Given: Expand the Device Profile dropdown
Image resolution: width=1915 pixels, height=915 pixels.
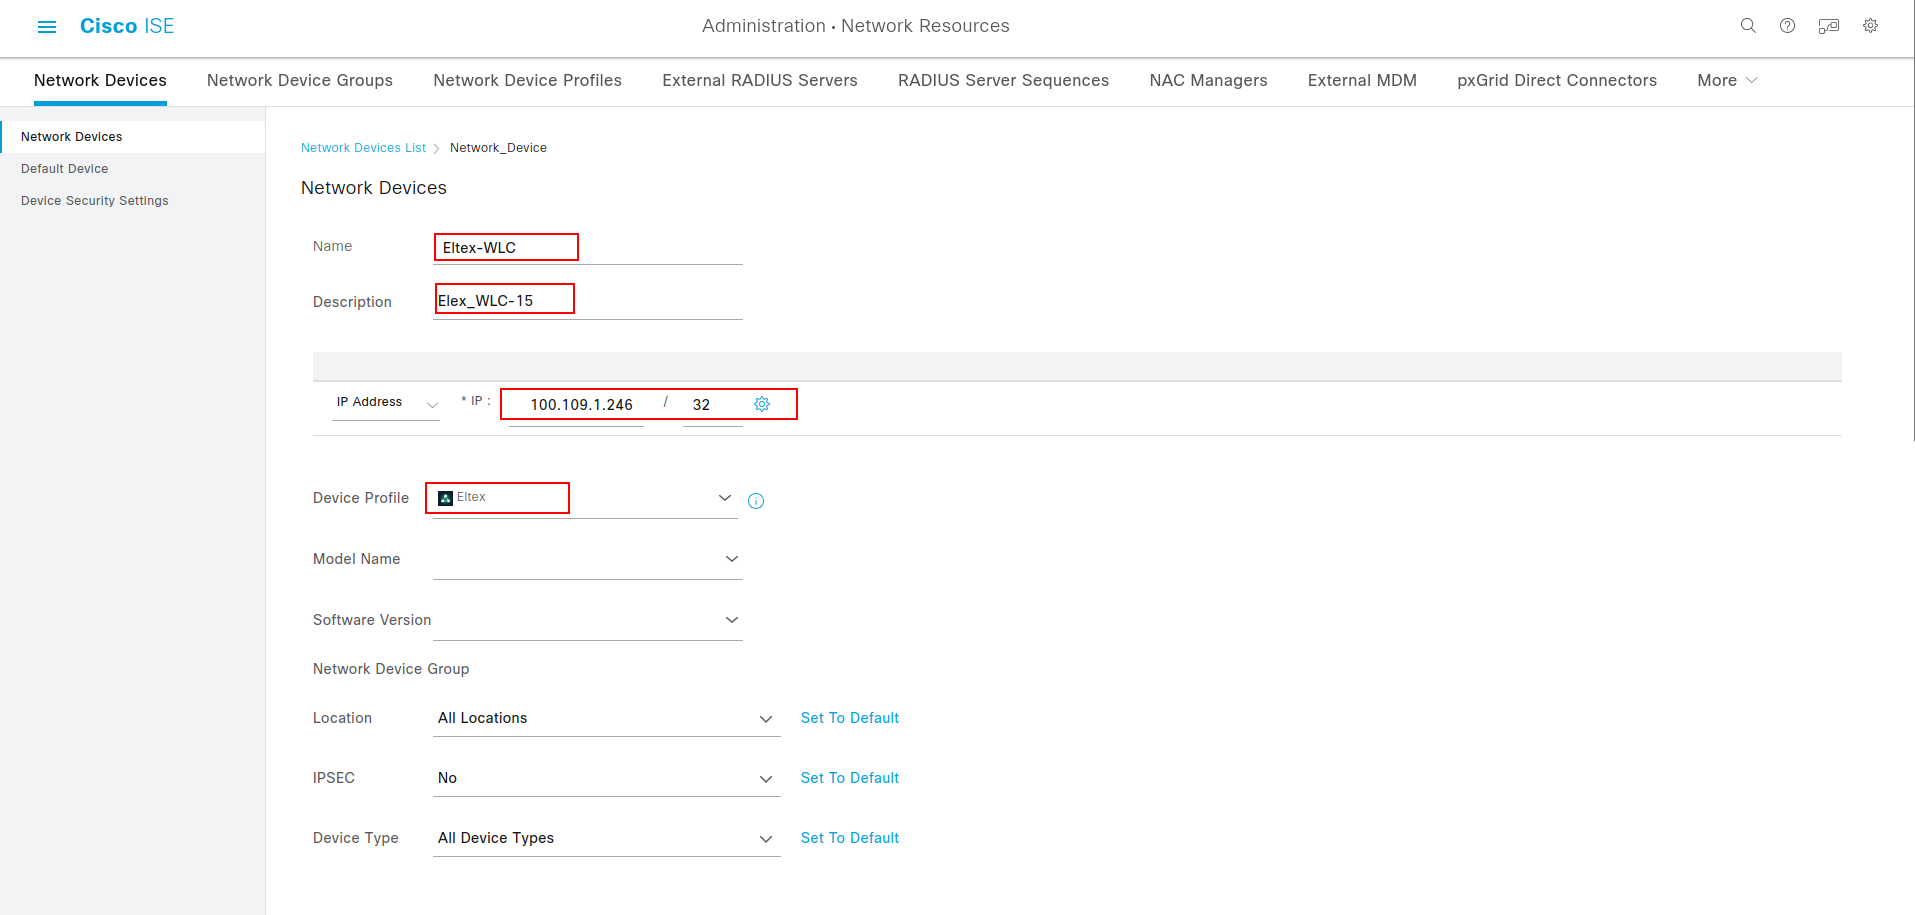Looking at the screenshot, I should point(724,498).
